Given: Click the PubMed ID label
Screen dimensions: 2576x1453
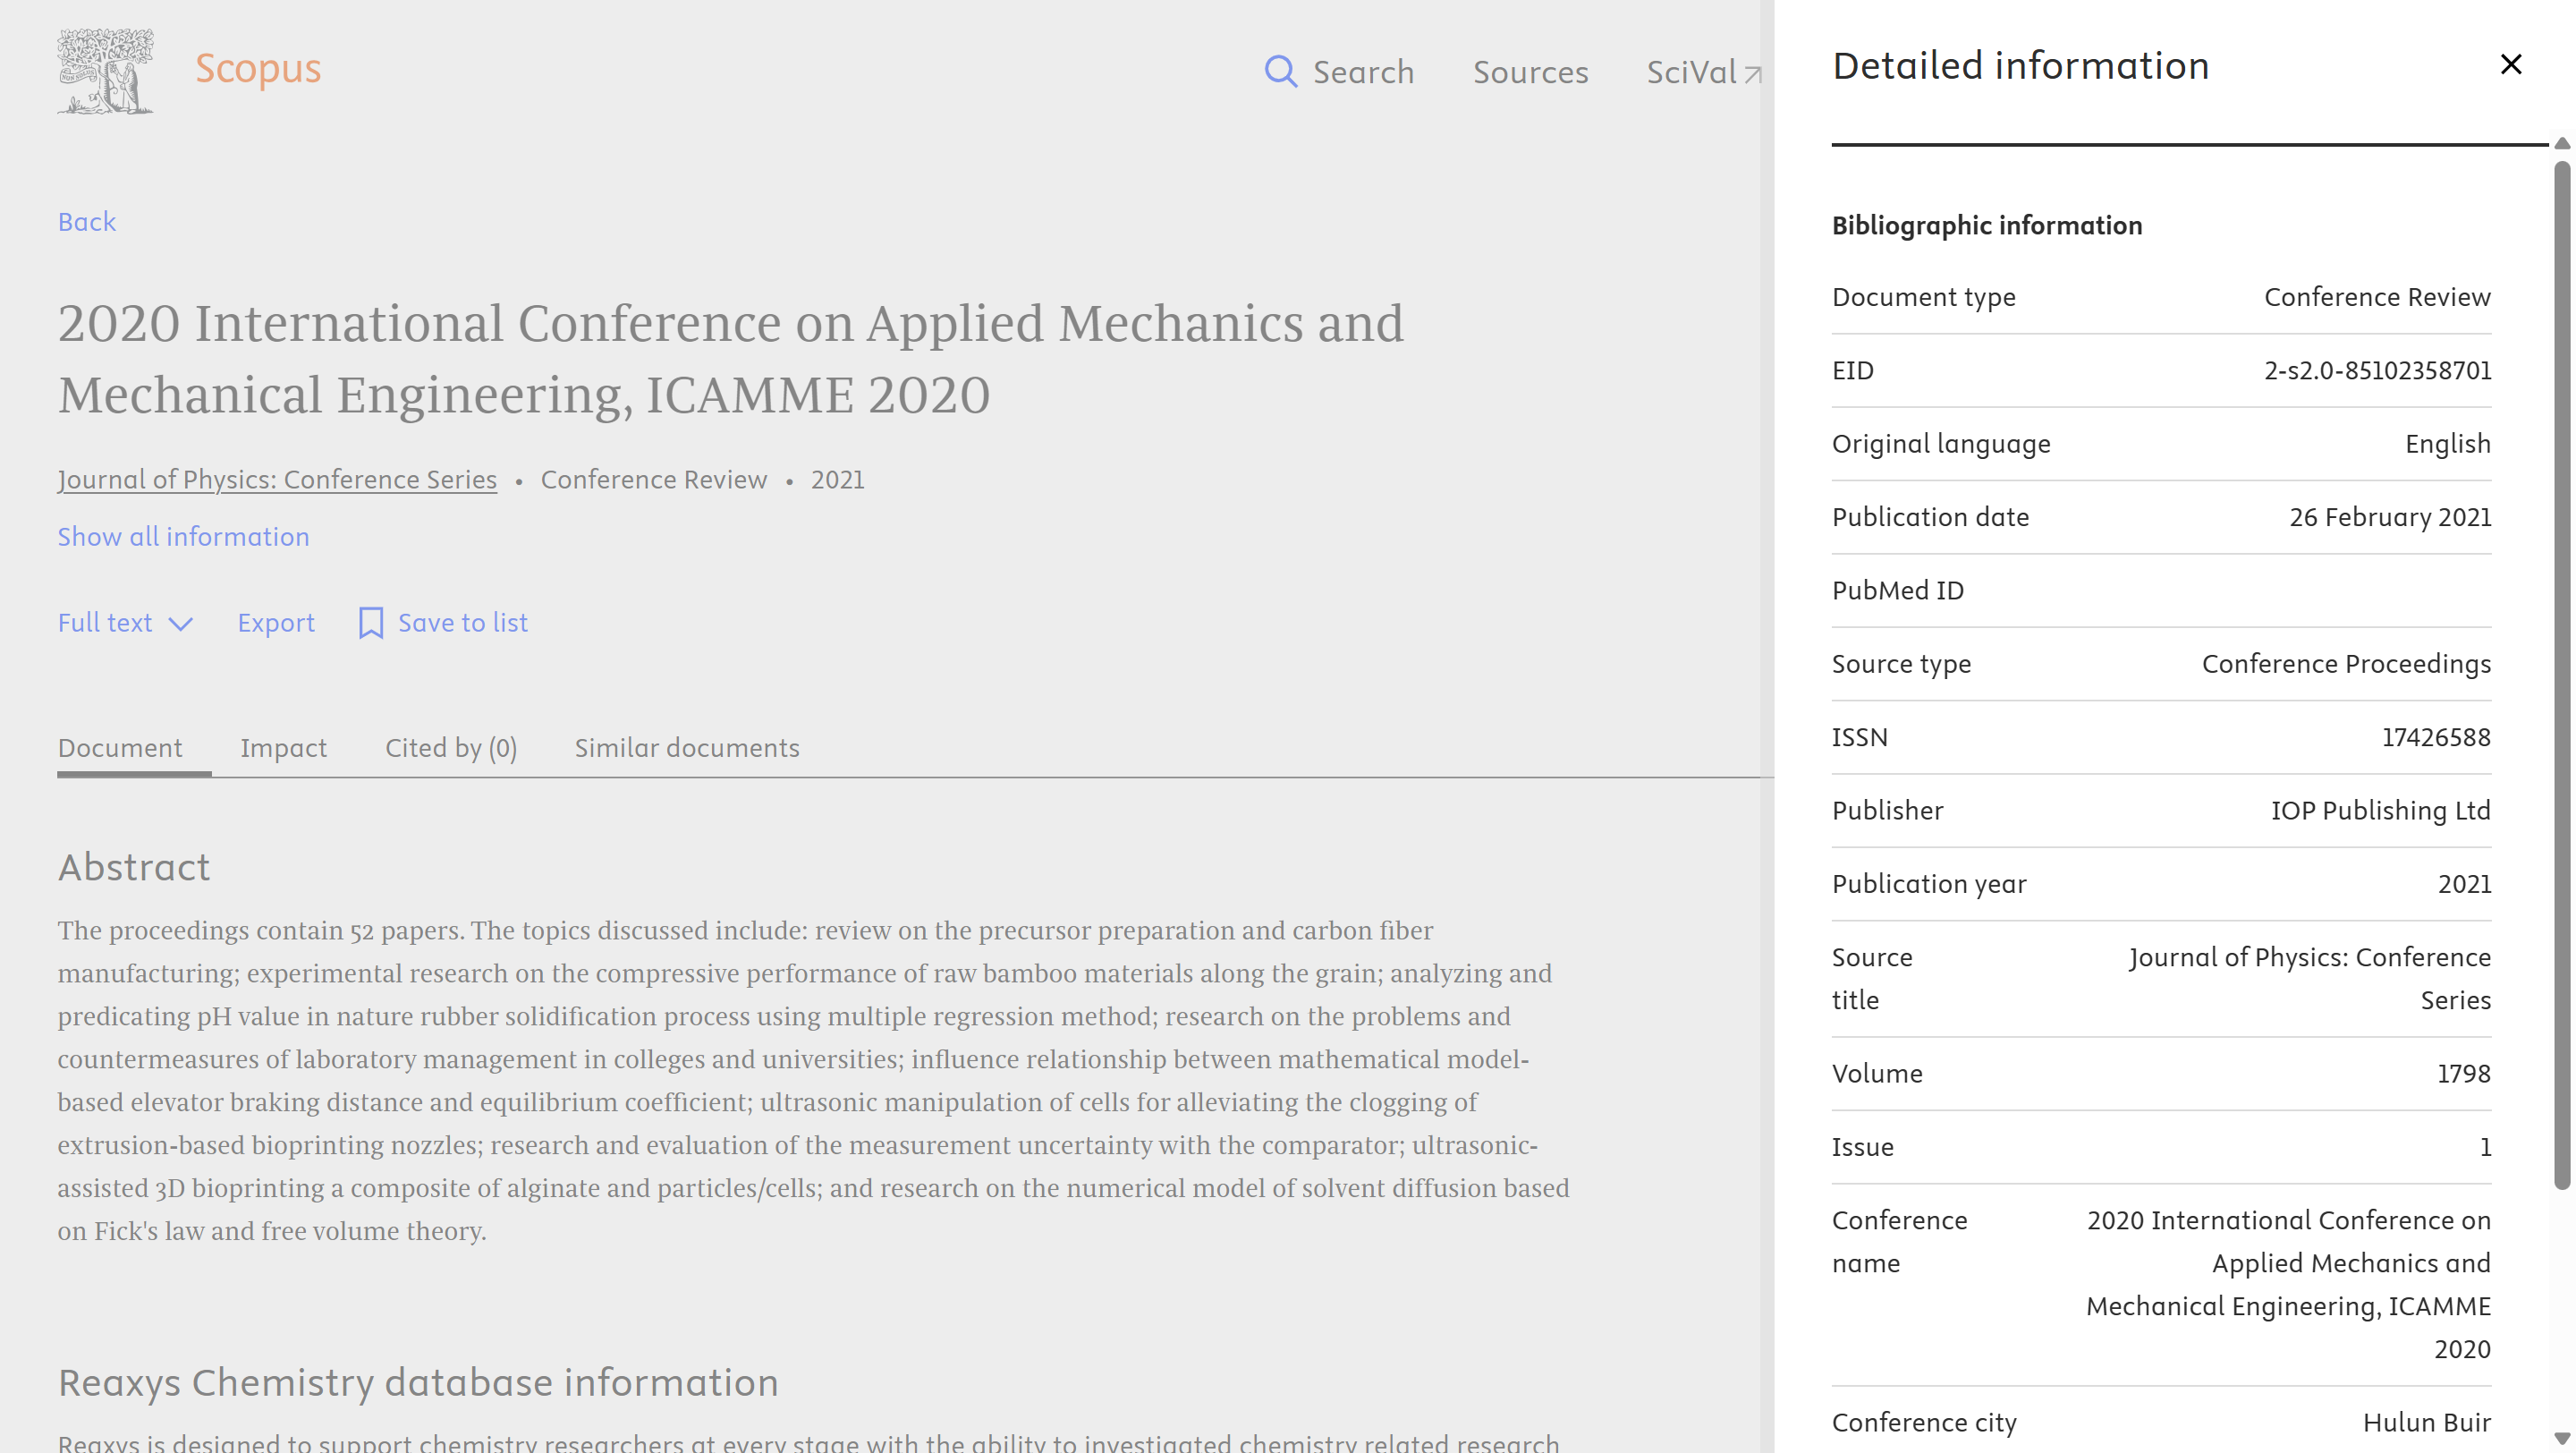Looking at the screenshot, I should point(1897,591).
